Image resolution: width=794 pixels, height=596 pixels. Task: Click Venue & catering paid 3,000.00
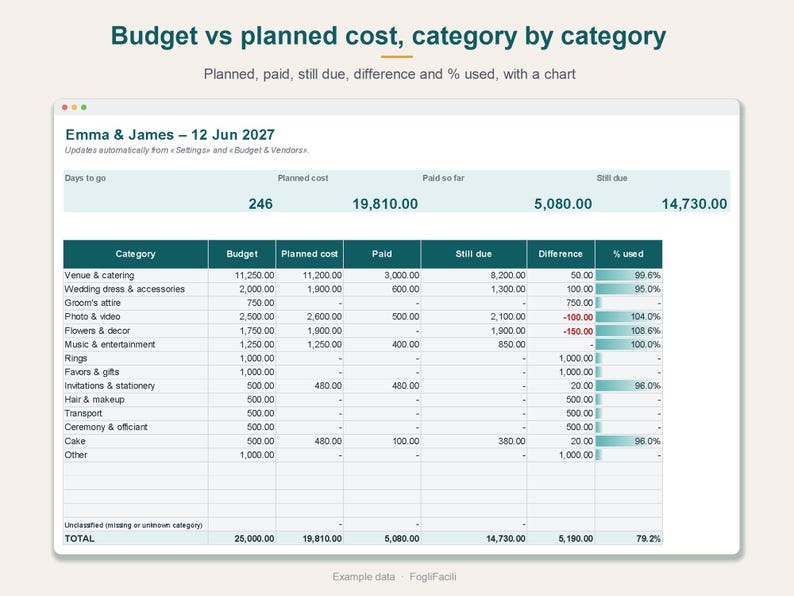click(x=382, y=275)
